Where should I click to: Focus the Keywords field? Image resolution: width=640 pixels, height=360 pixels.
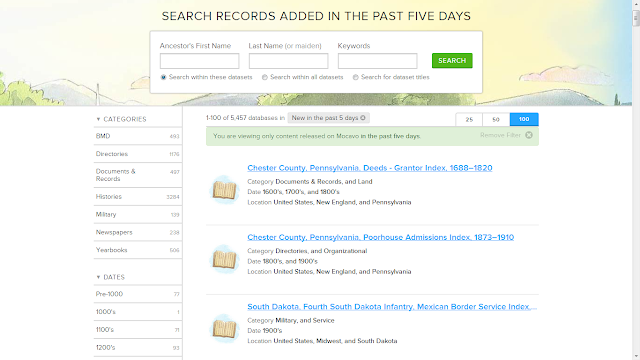point(378,61)
